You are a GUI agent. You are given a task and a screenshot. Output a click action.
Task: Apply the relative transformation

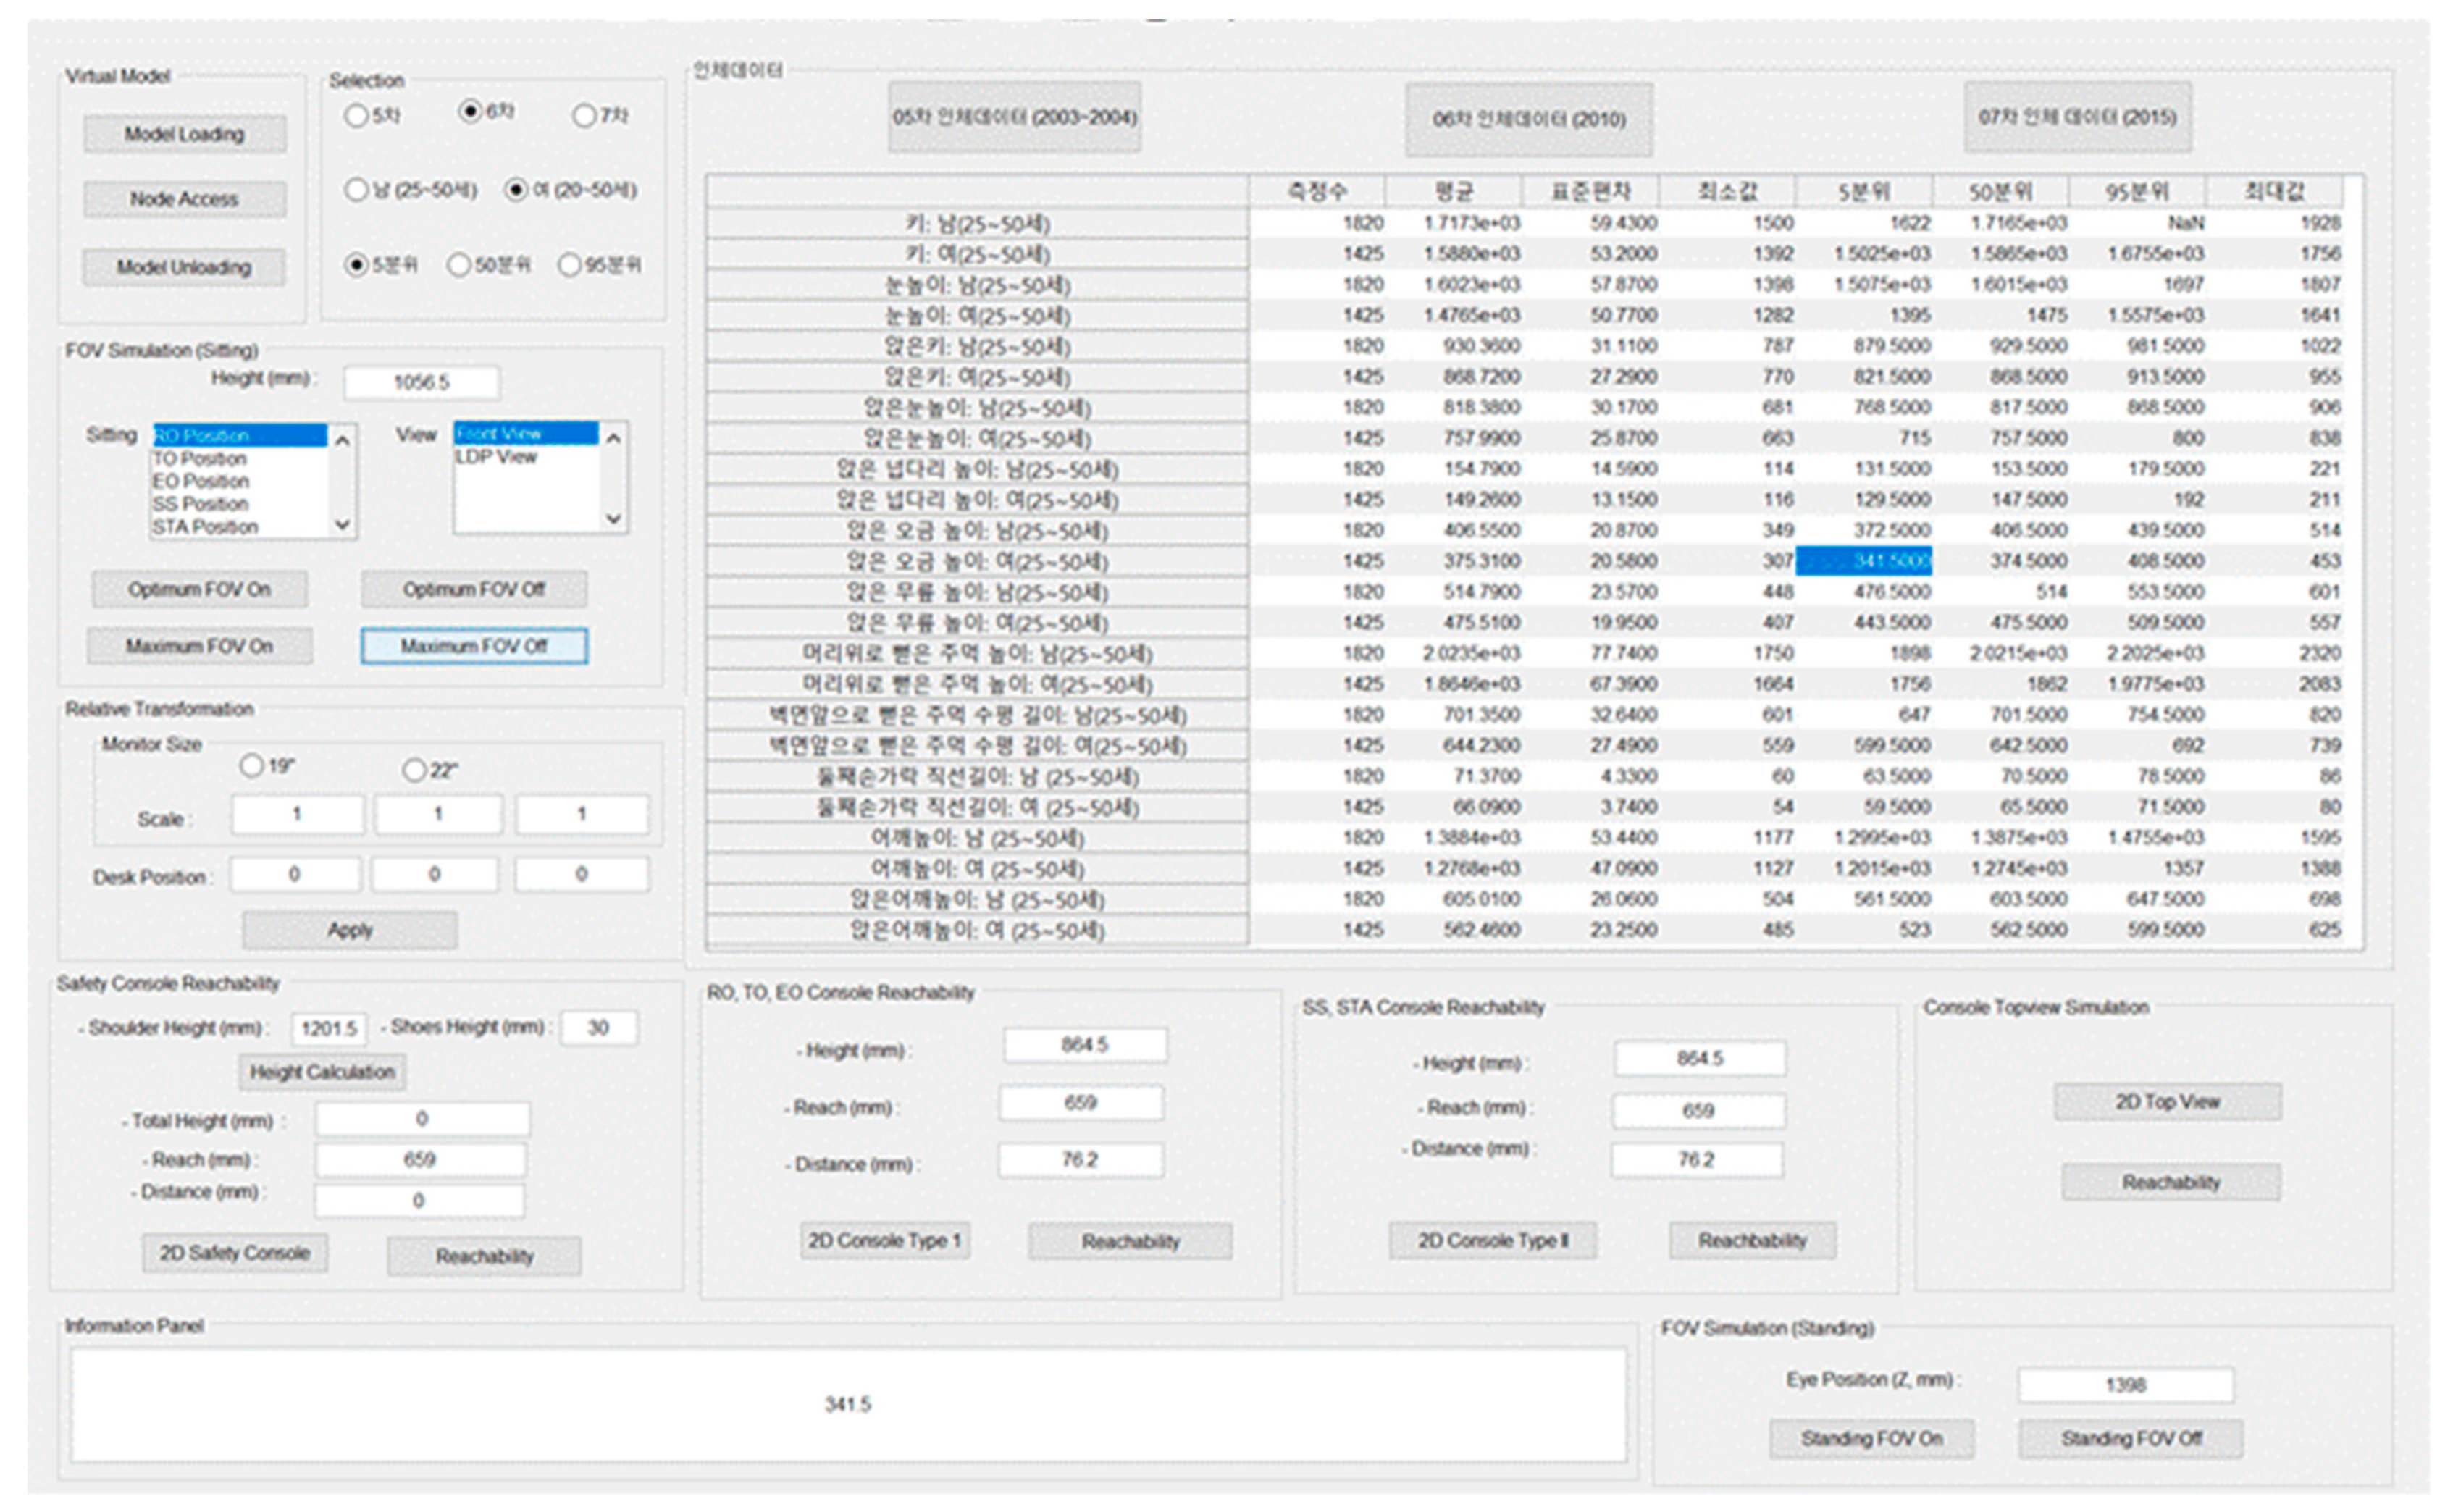coord(350,930)
